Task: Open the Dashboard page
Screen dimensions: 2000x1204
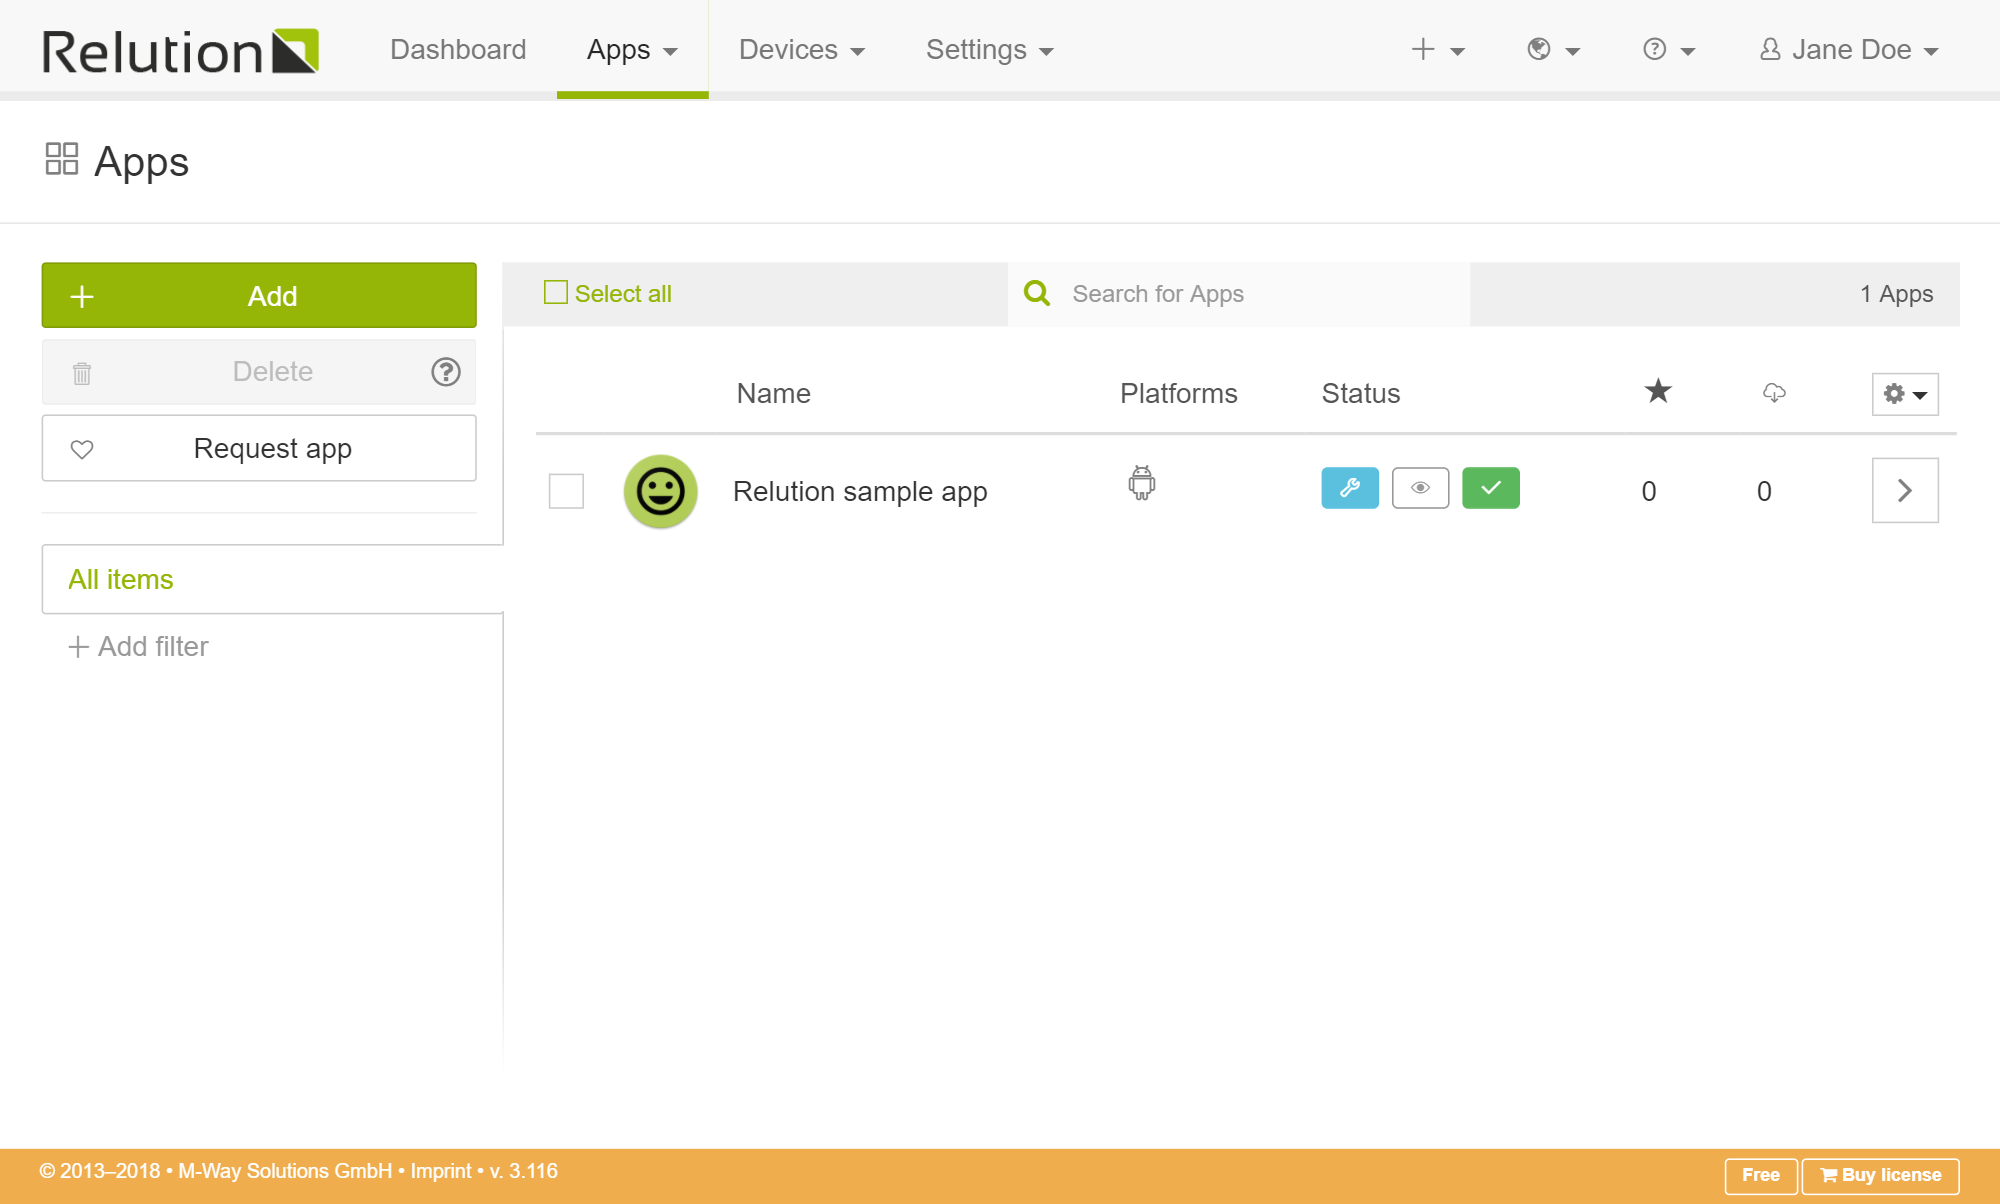Action: point(458,50)
